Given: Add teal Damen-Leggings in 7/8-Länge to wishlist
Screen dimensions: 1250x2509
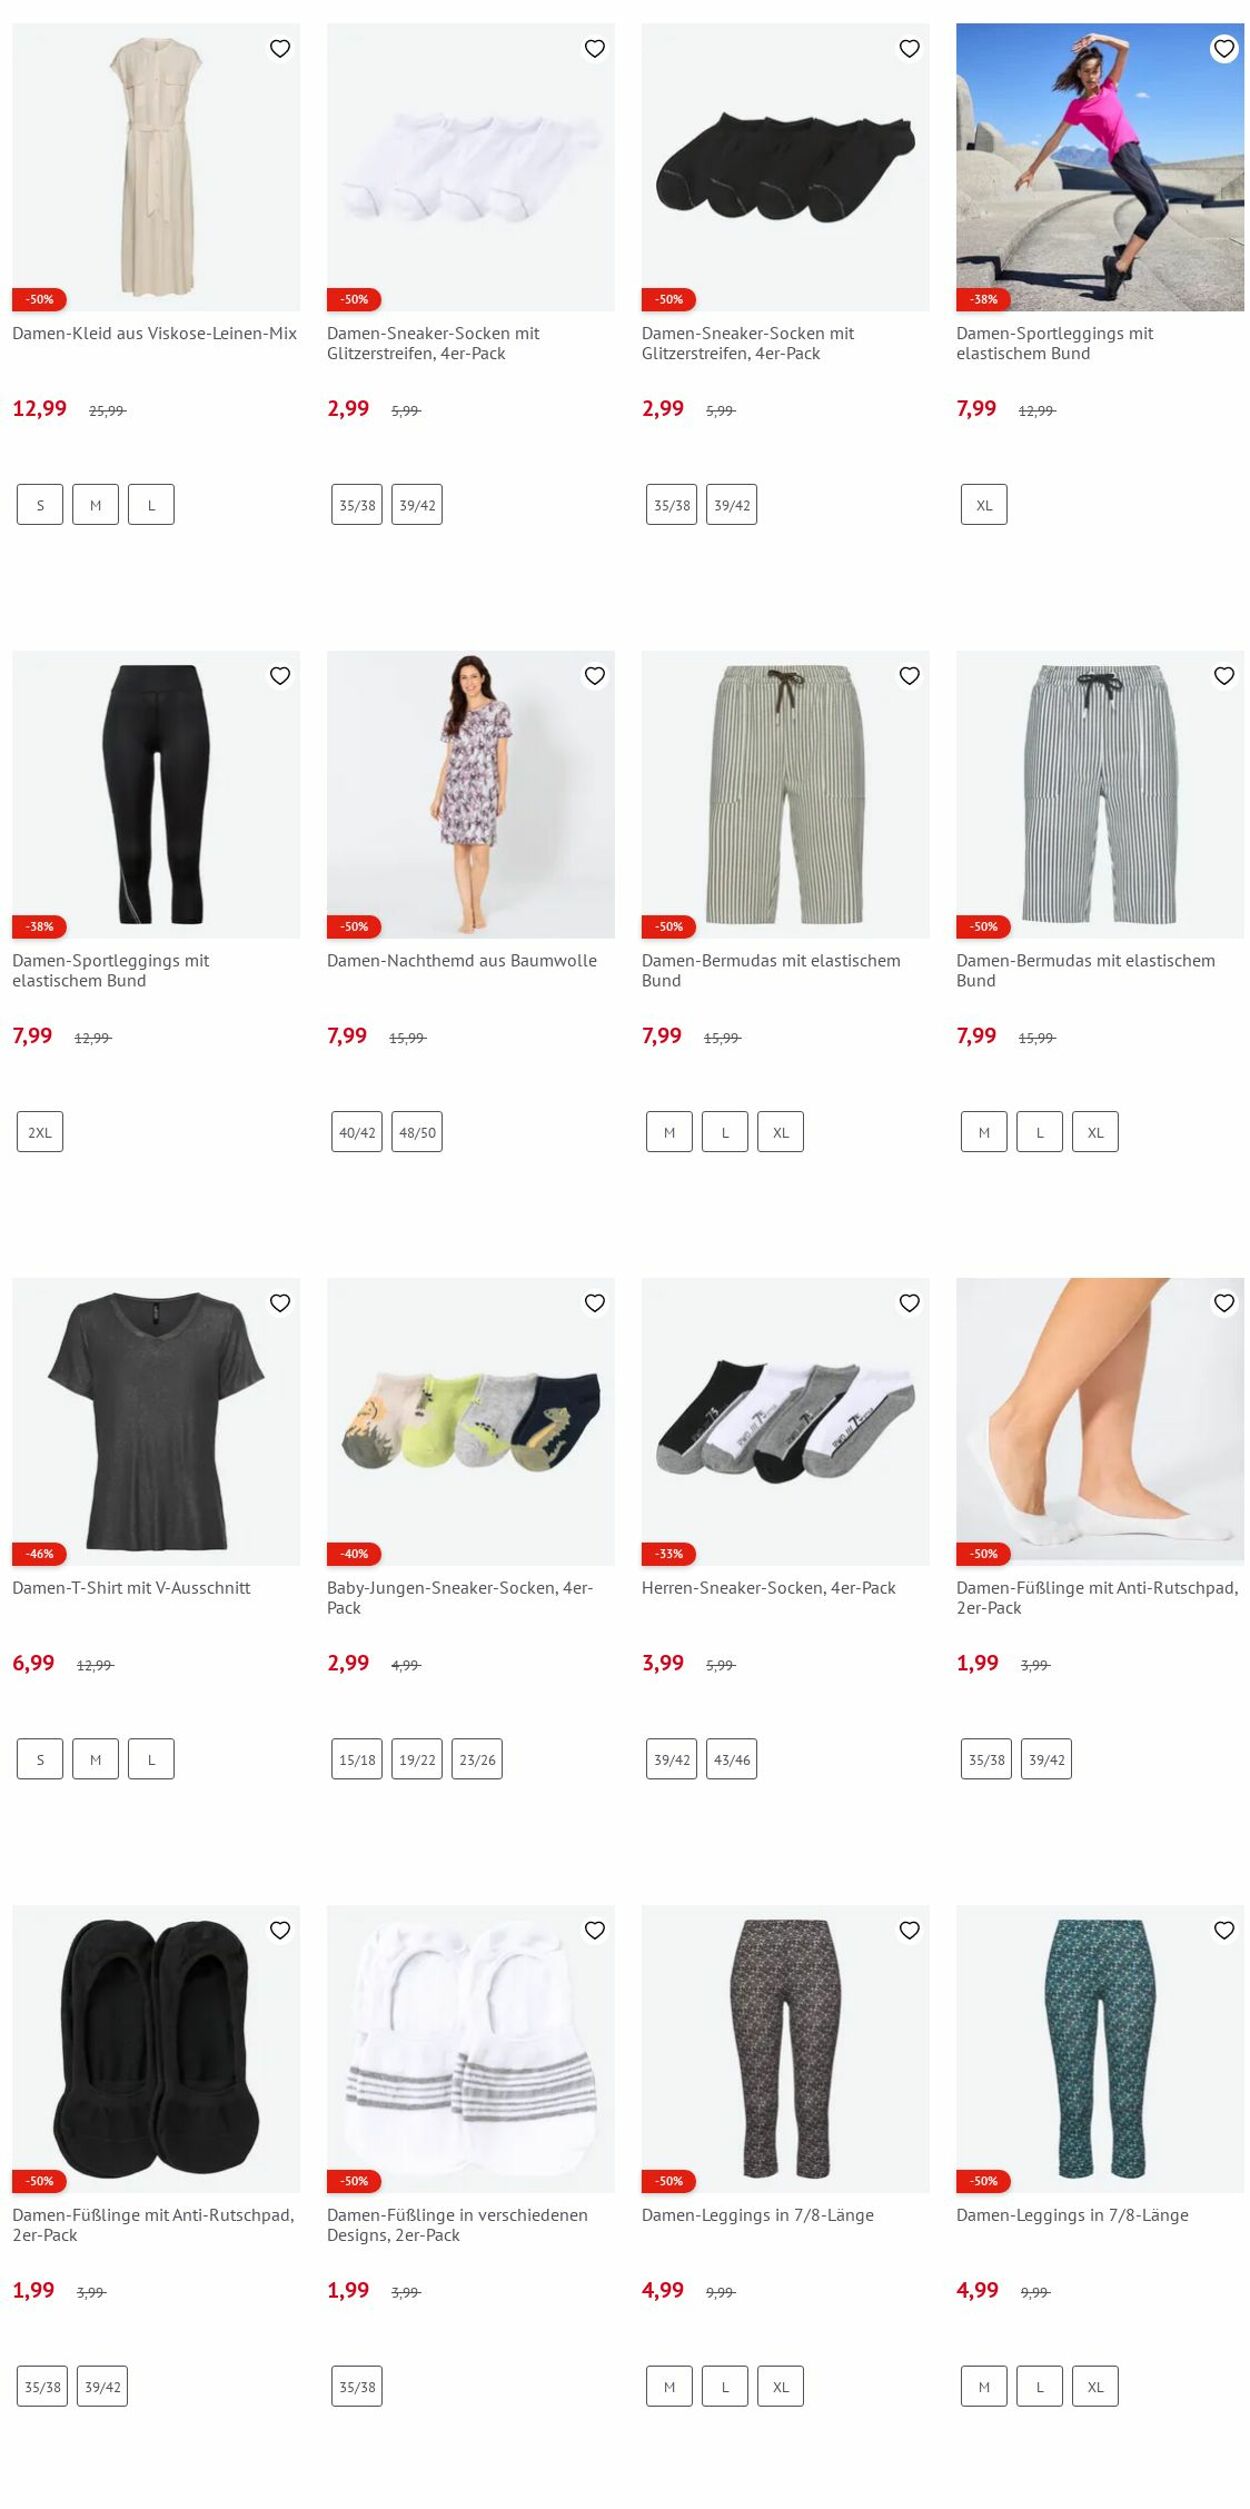Looking at the screenshot, I should 1224,1930.
